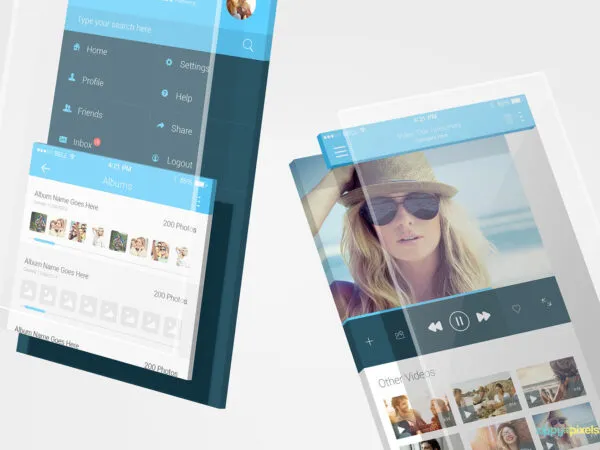Play the top-right Other Videos thumbnail

tap(550, 382)
